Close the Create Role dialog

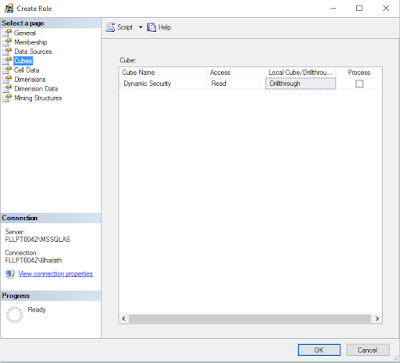point(386,8)
